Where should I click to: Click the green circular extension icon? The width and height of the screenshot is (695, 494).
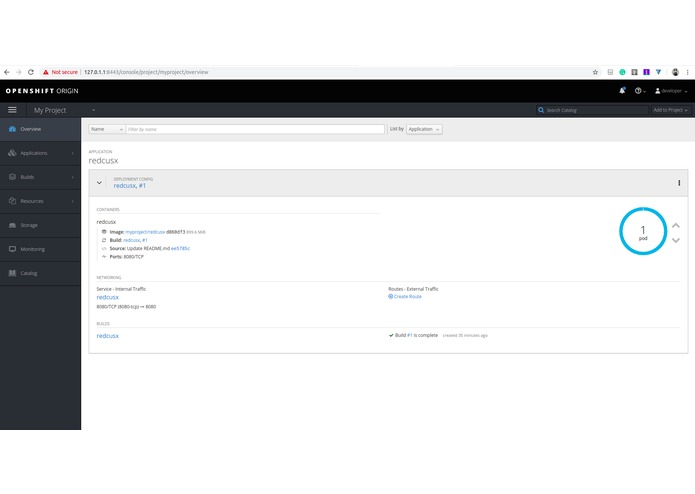(622, 72)
